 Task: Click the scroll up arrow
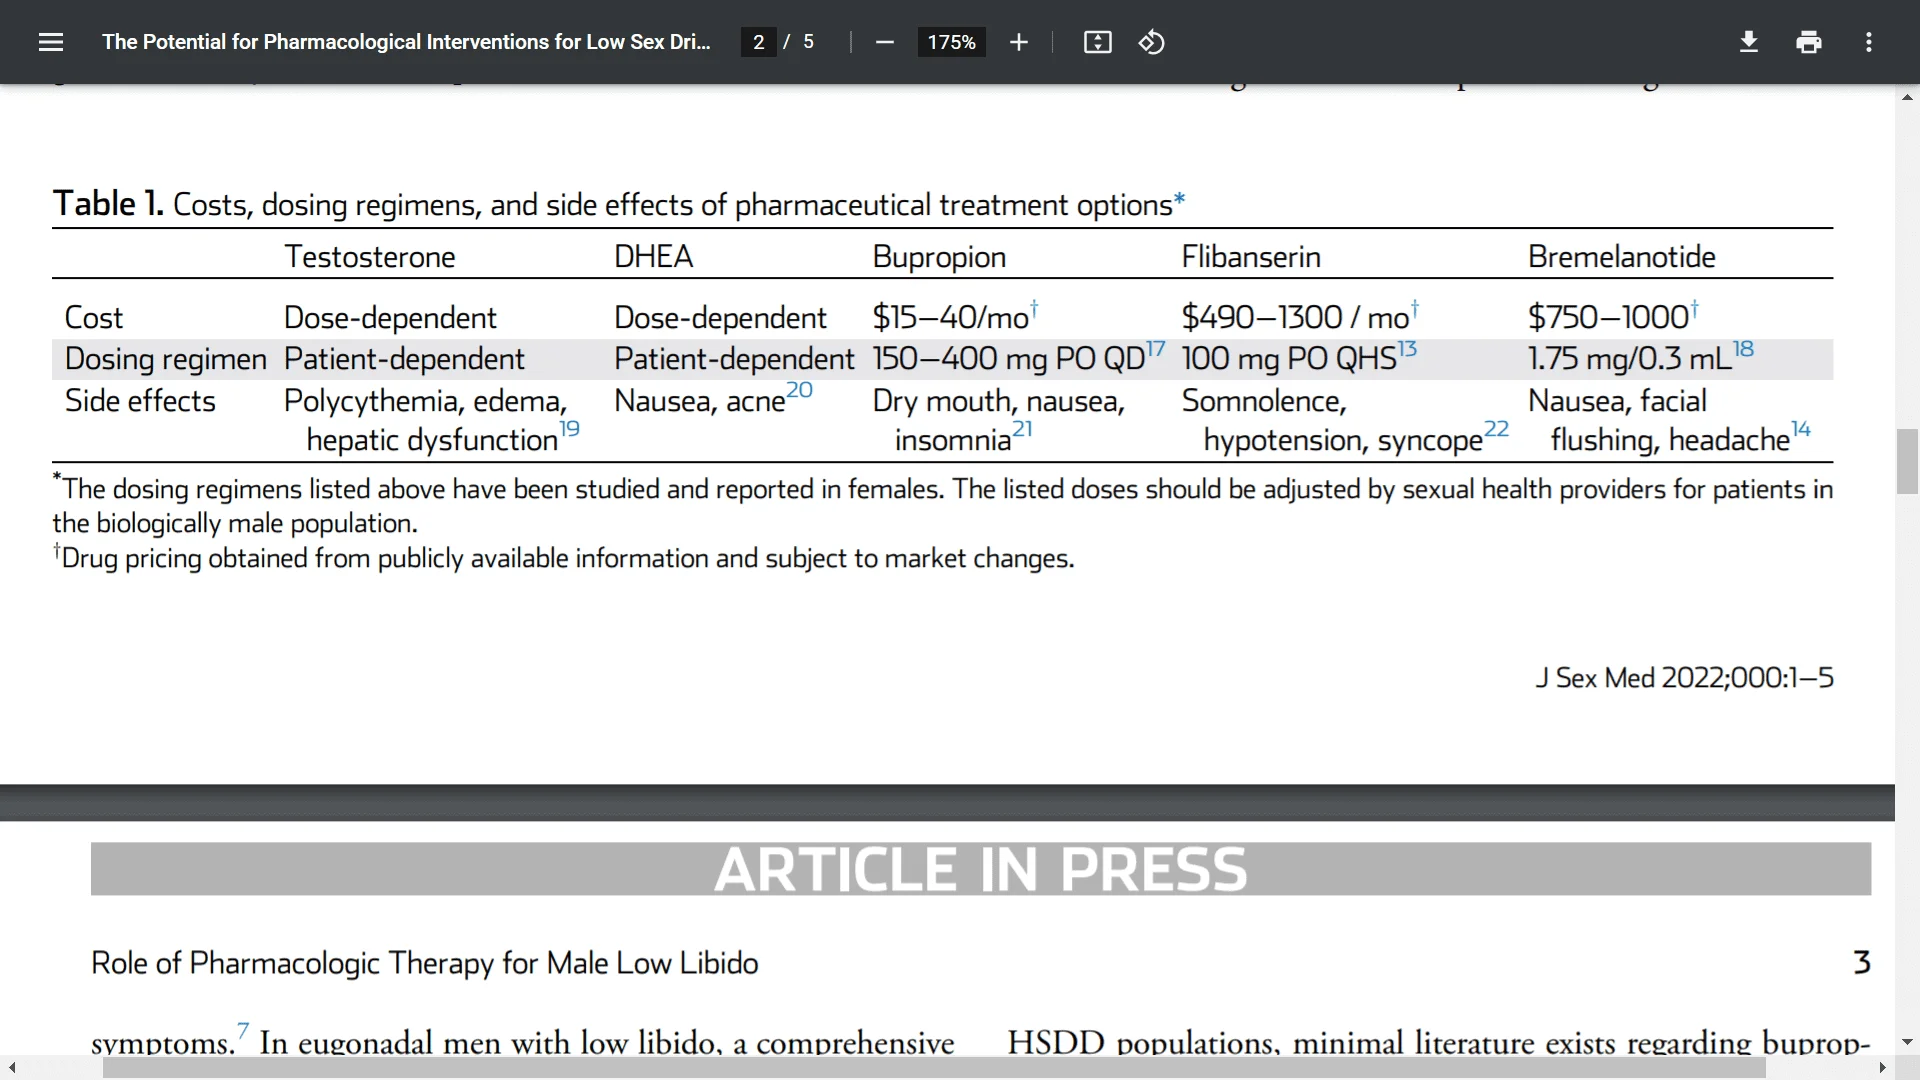[x=1907, y=97]
